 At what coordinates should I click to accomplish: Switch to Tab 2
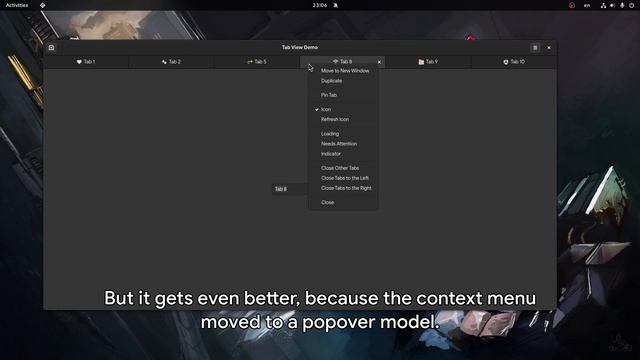[x=171, y=62]
